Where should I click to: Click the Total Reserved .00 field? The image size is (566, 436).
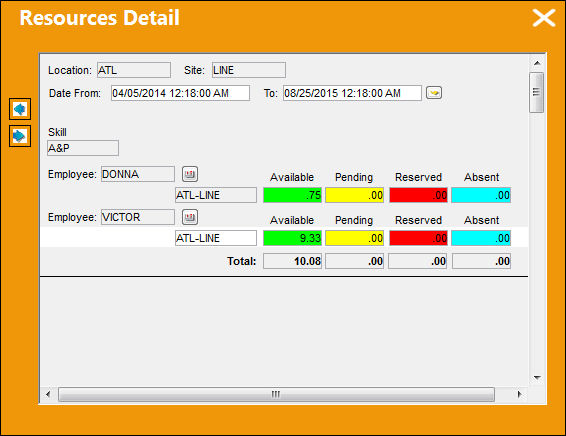coord(418,261)
